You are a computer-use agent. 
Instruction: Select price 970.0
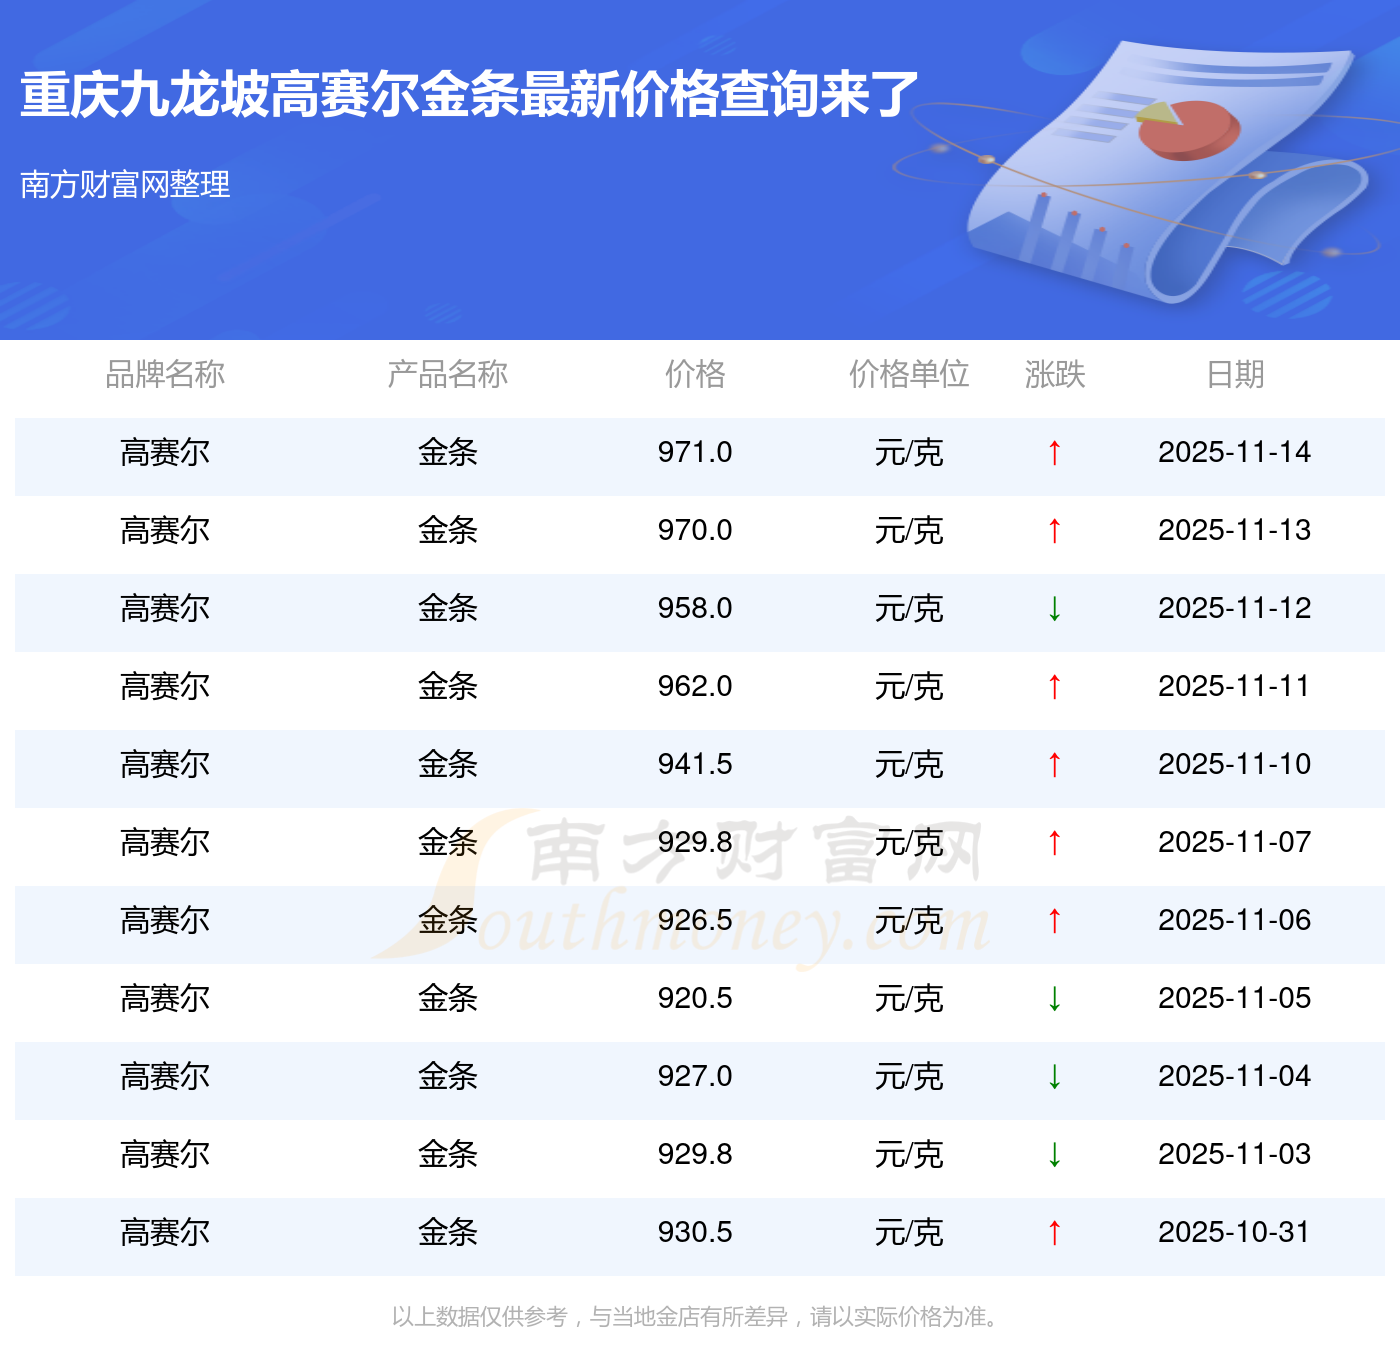click(695, 530)
